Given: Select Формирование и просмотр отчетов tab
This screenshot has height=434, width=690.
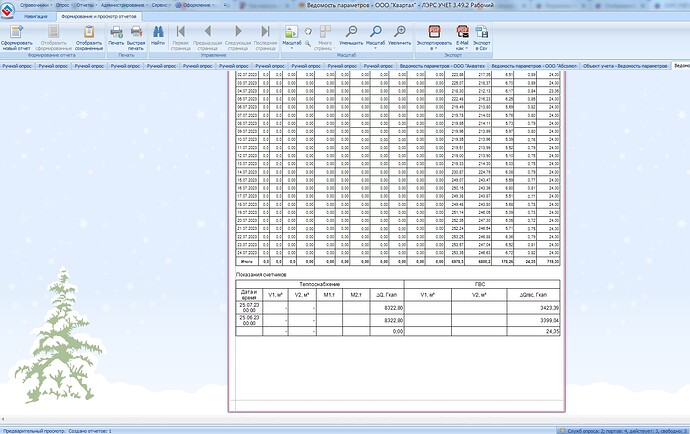Looking at the screenshot, I should pyautogui.click(x=99, y=16).
